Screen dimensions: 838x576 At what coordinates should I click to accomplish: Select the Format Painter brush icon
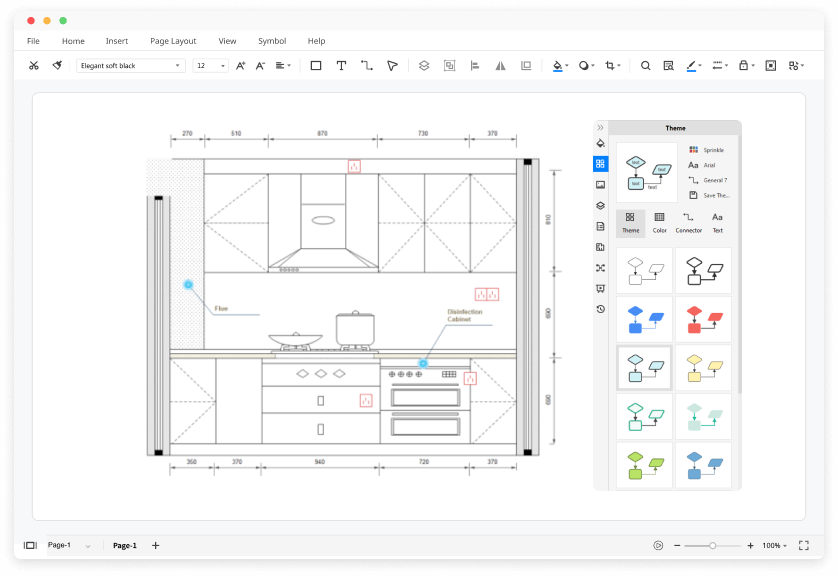click(x=57, y=66)
